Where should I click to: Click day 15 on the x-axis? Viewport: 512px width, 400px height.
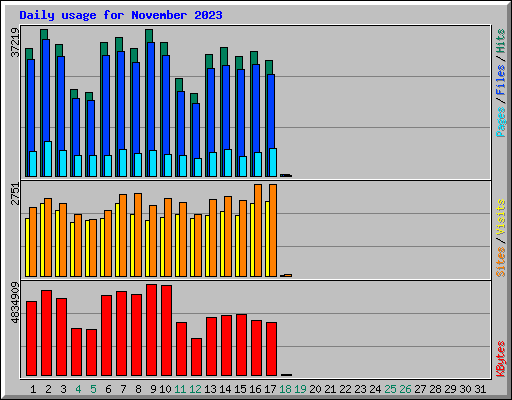240,389
